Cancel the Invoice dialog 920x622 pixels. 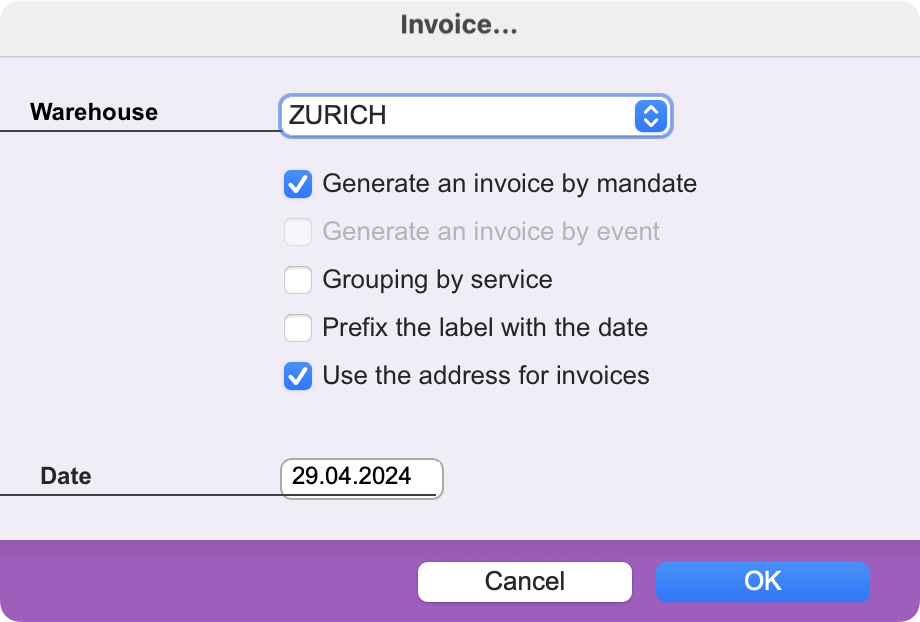point(525,582)
